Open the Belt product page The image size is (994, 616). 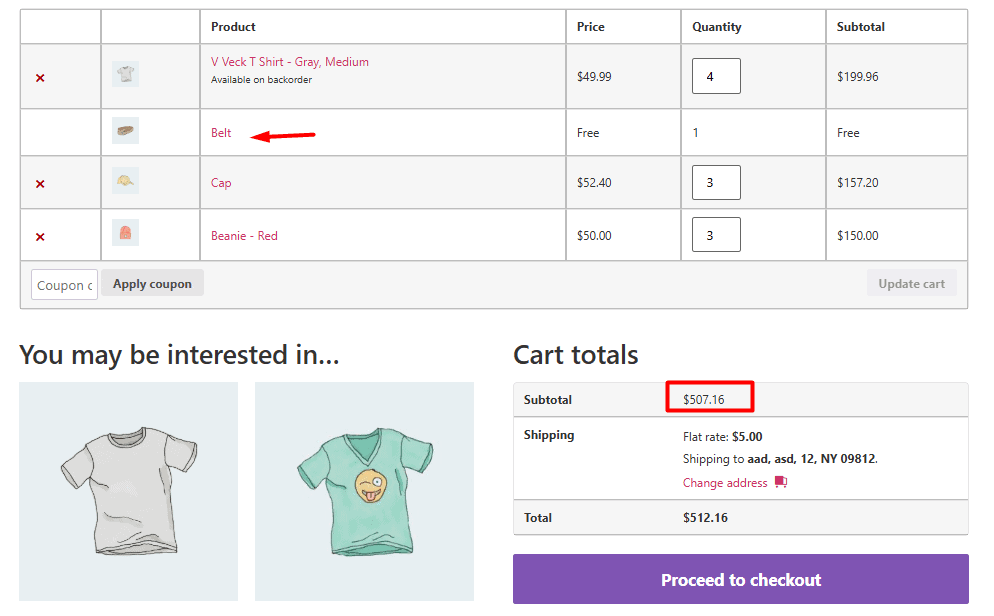tap(220, 132)
